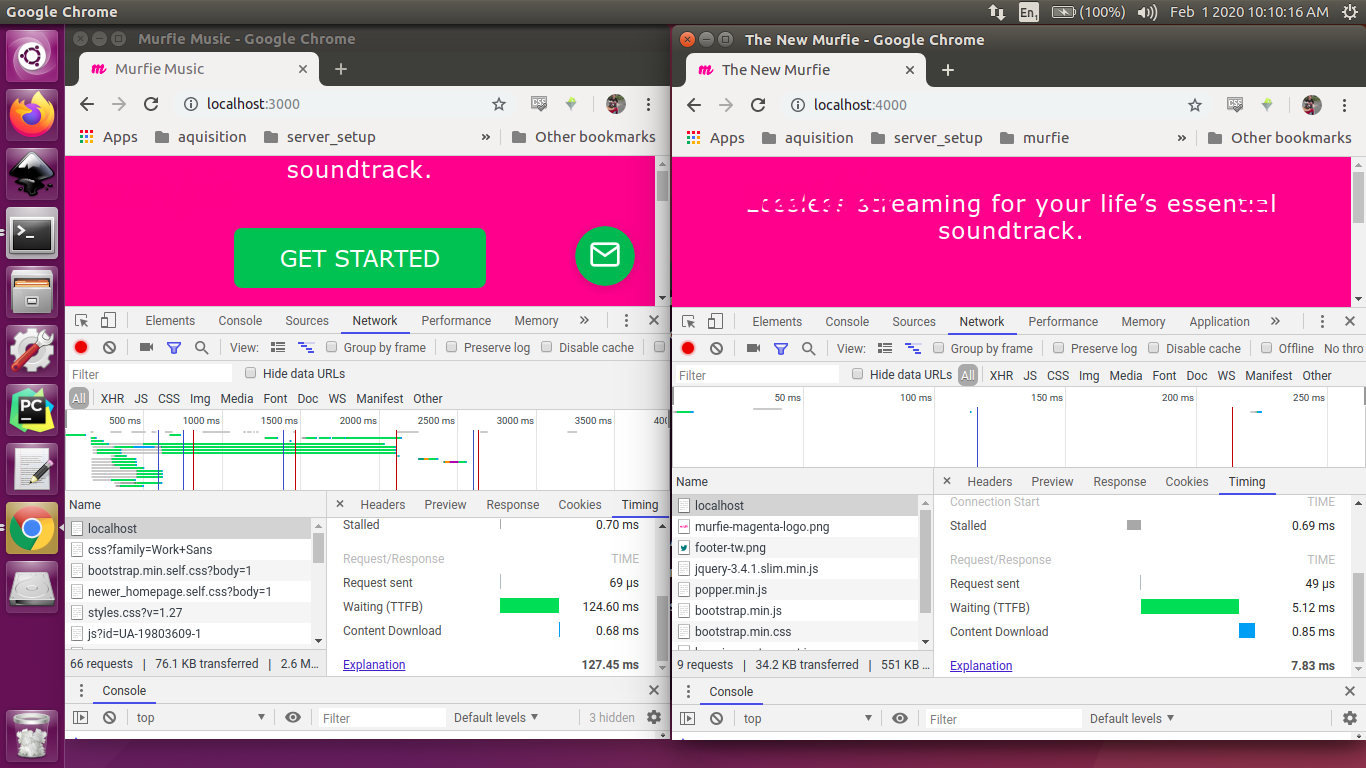Click the inspect element picker in left DevTools

82,321
